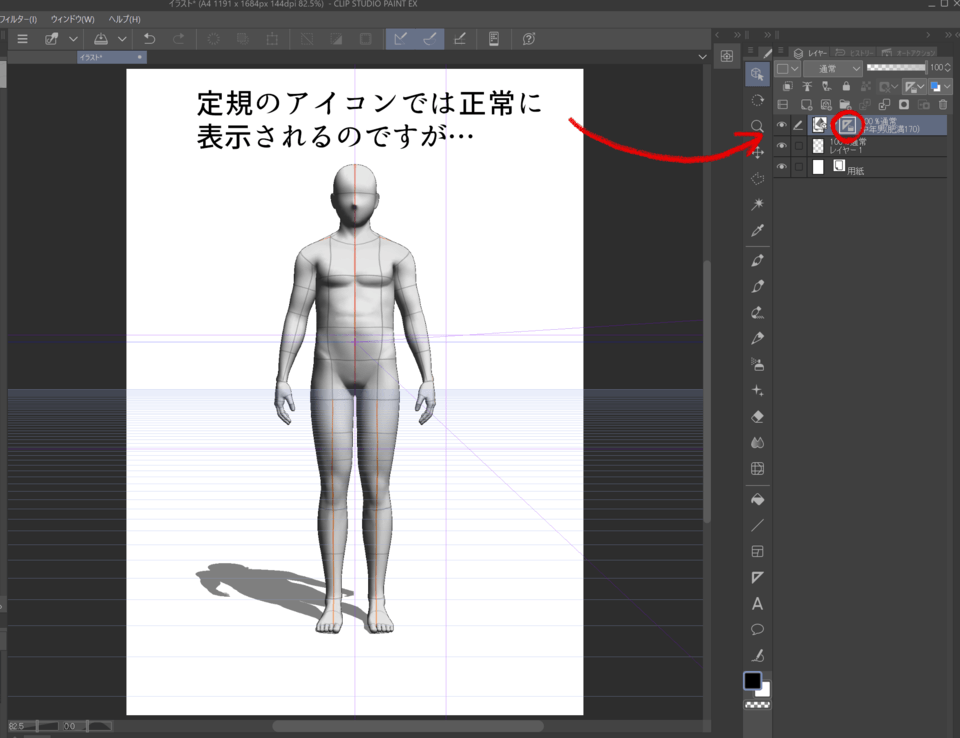Select the Rotate view tool

757,100
